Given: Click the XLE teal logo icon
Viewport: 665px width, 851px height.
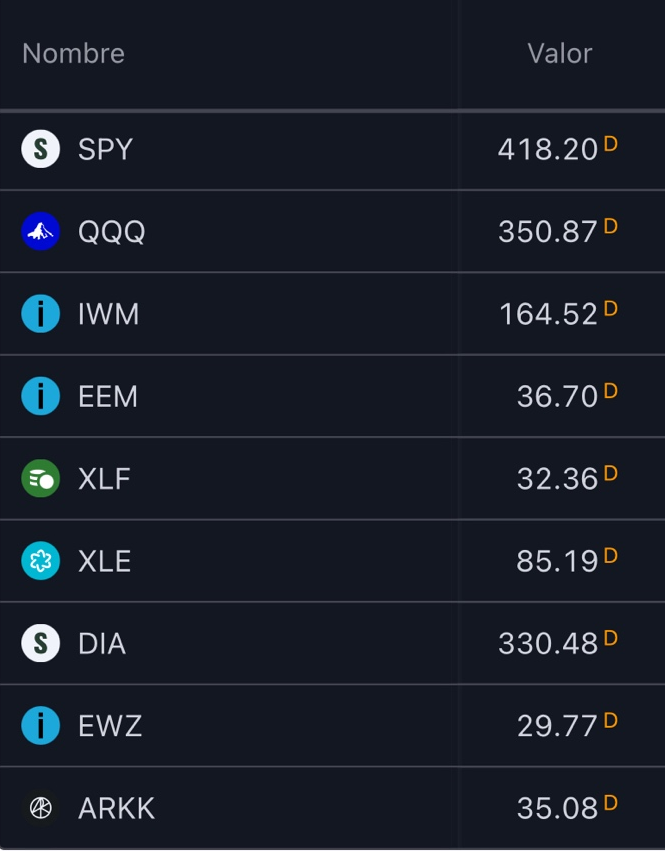Looking at the screenshot, I should (40, 561).
